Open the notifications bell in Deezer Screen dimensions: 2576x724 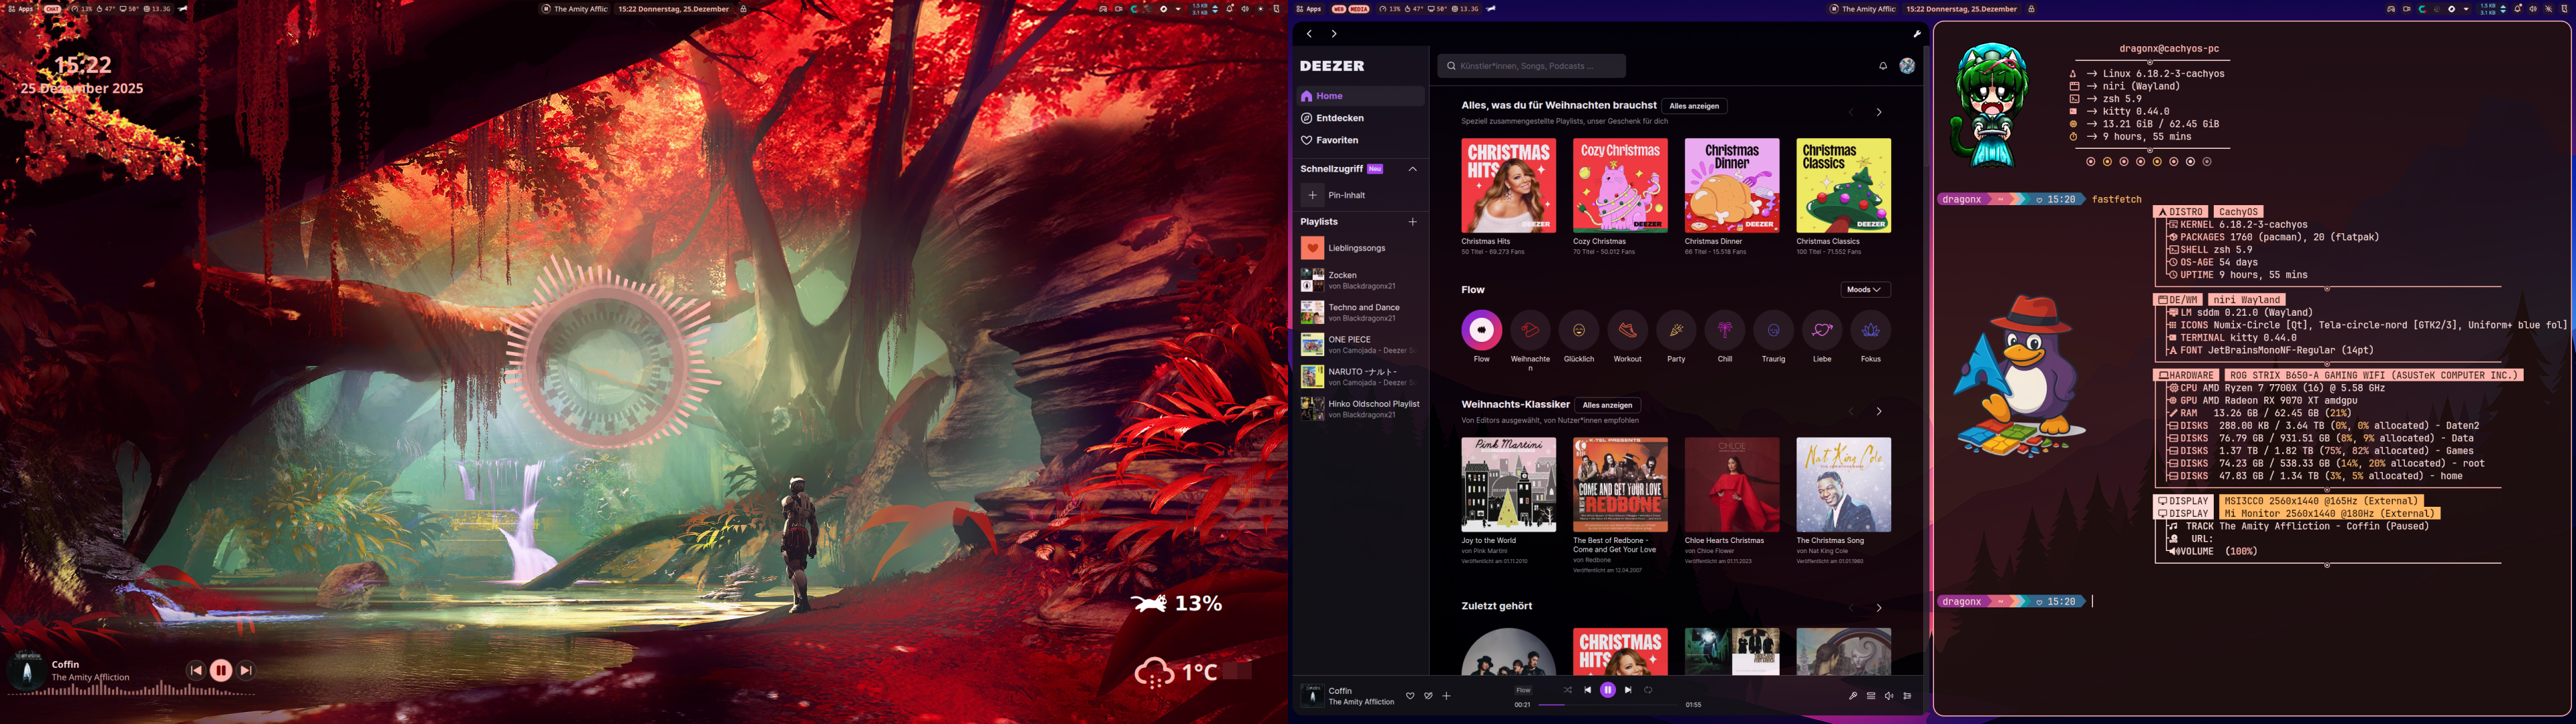(x=1882, y=66)
